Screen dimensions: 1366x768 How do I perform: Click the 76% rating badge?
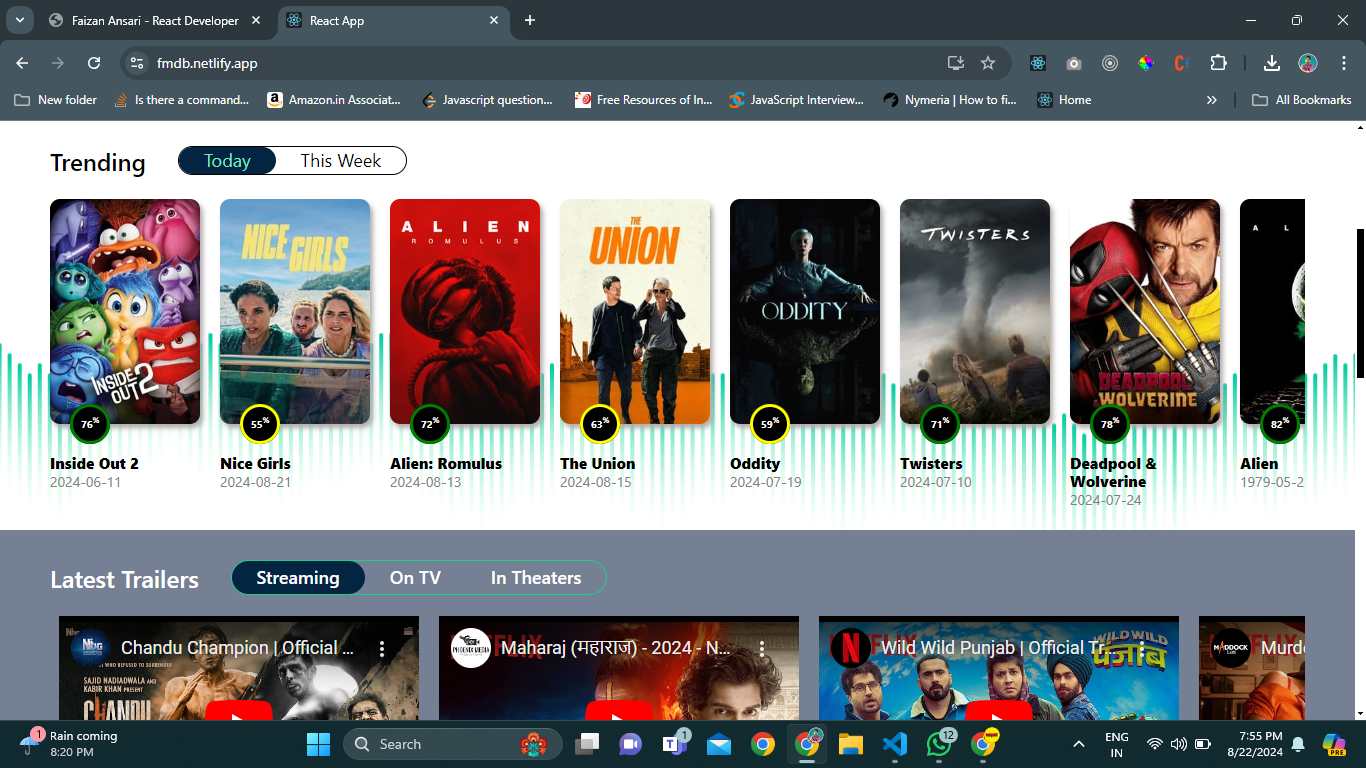point(90,424)
